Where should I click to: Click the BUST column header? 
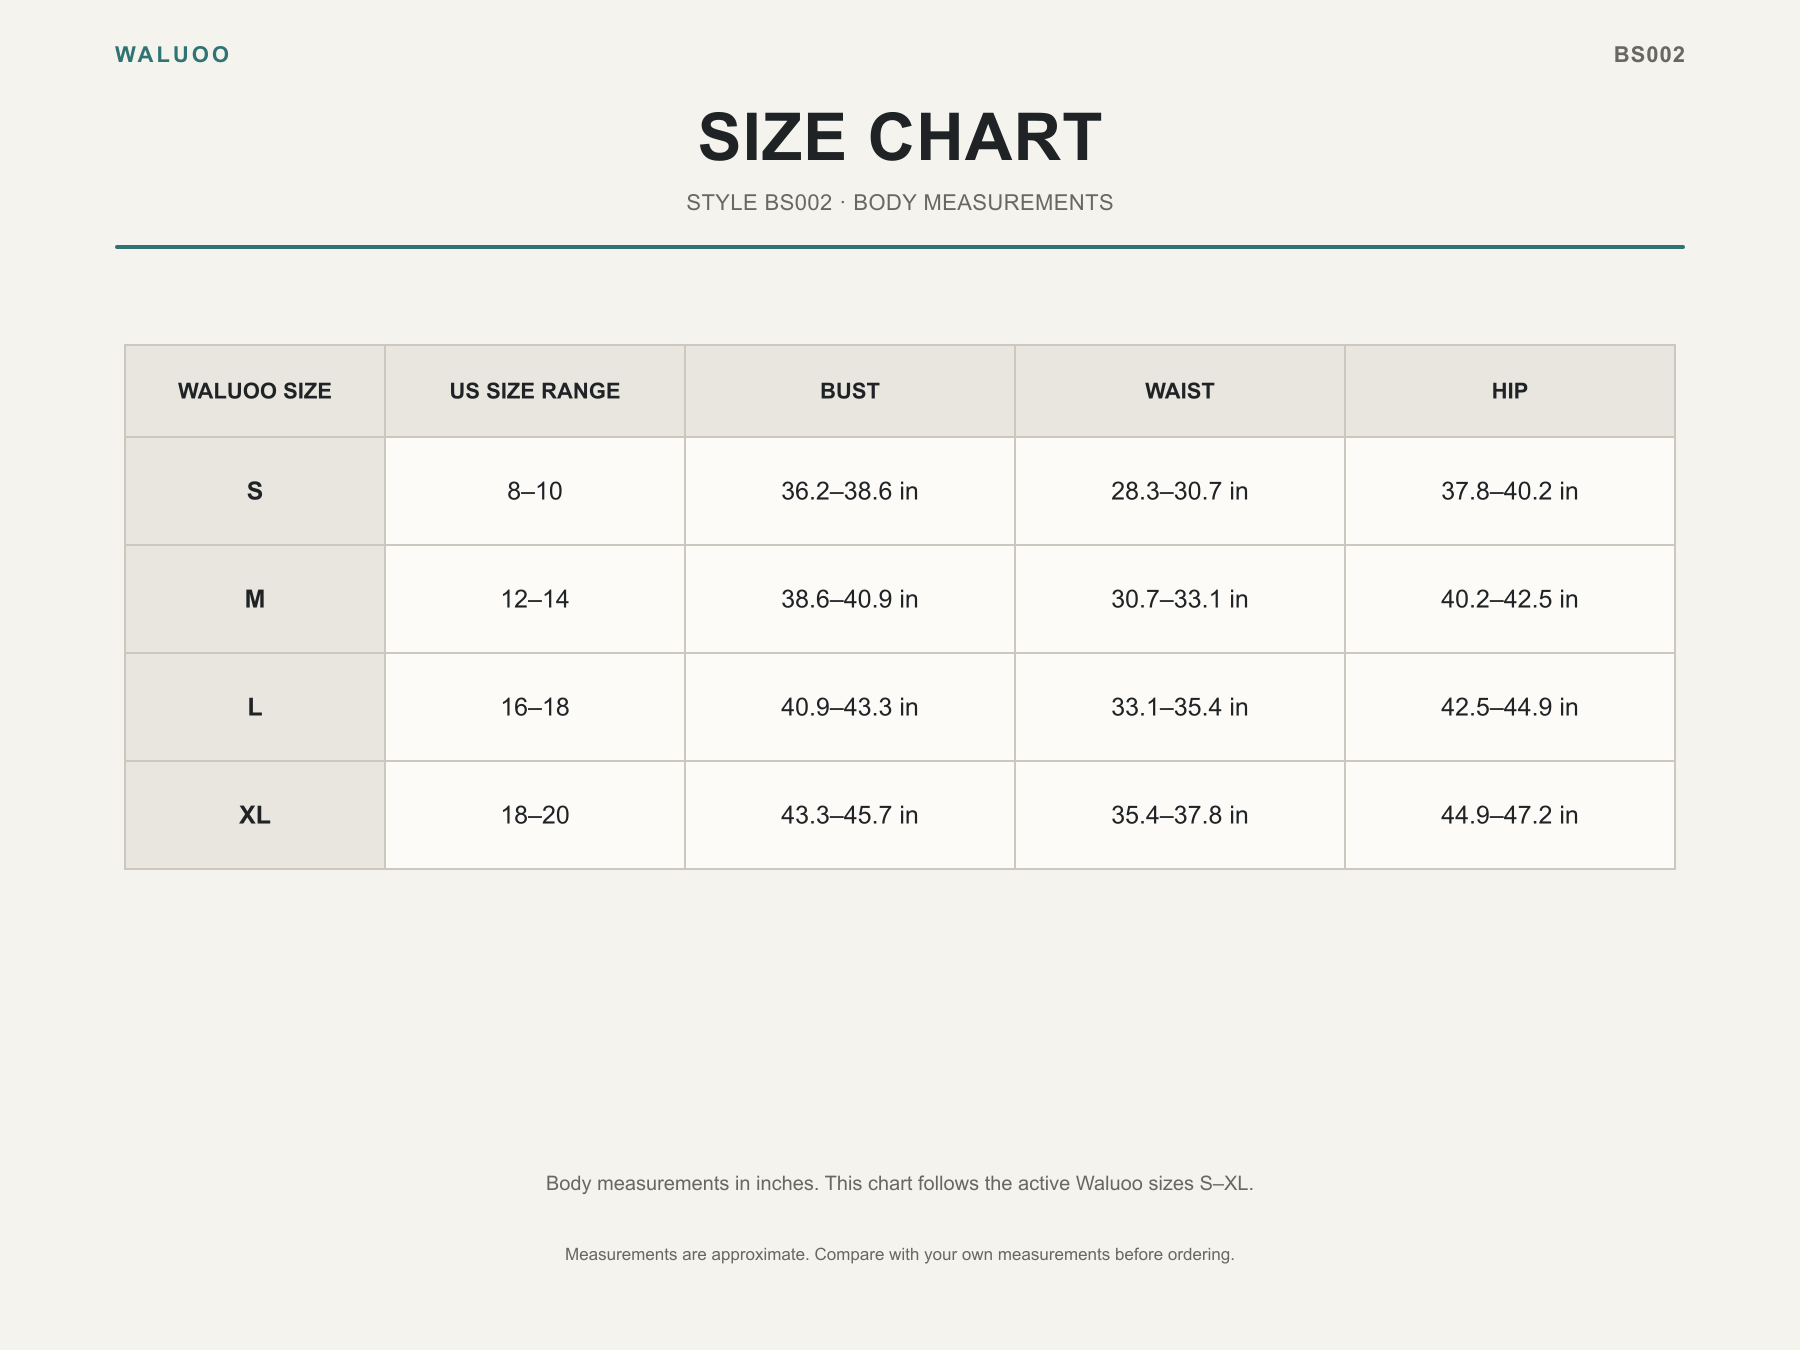click(850, 391)
